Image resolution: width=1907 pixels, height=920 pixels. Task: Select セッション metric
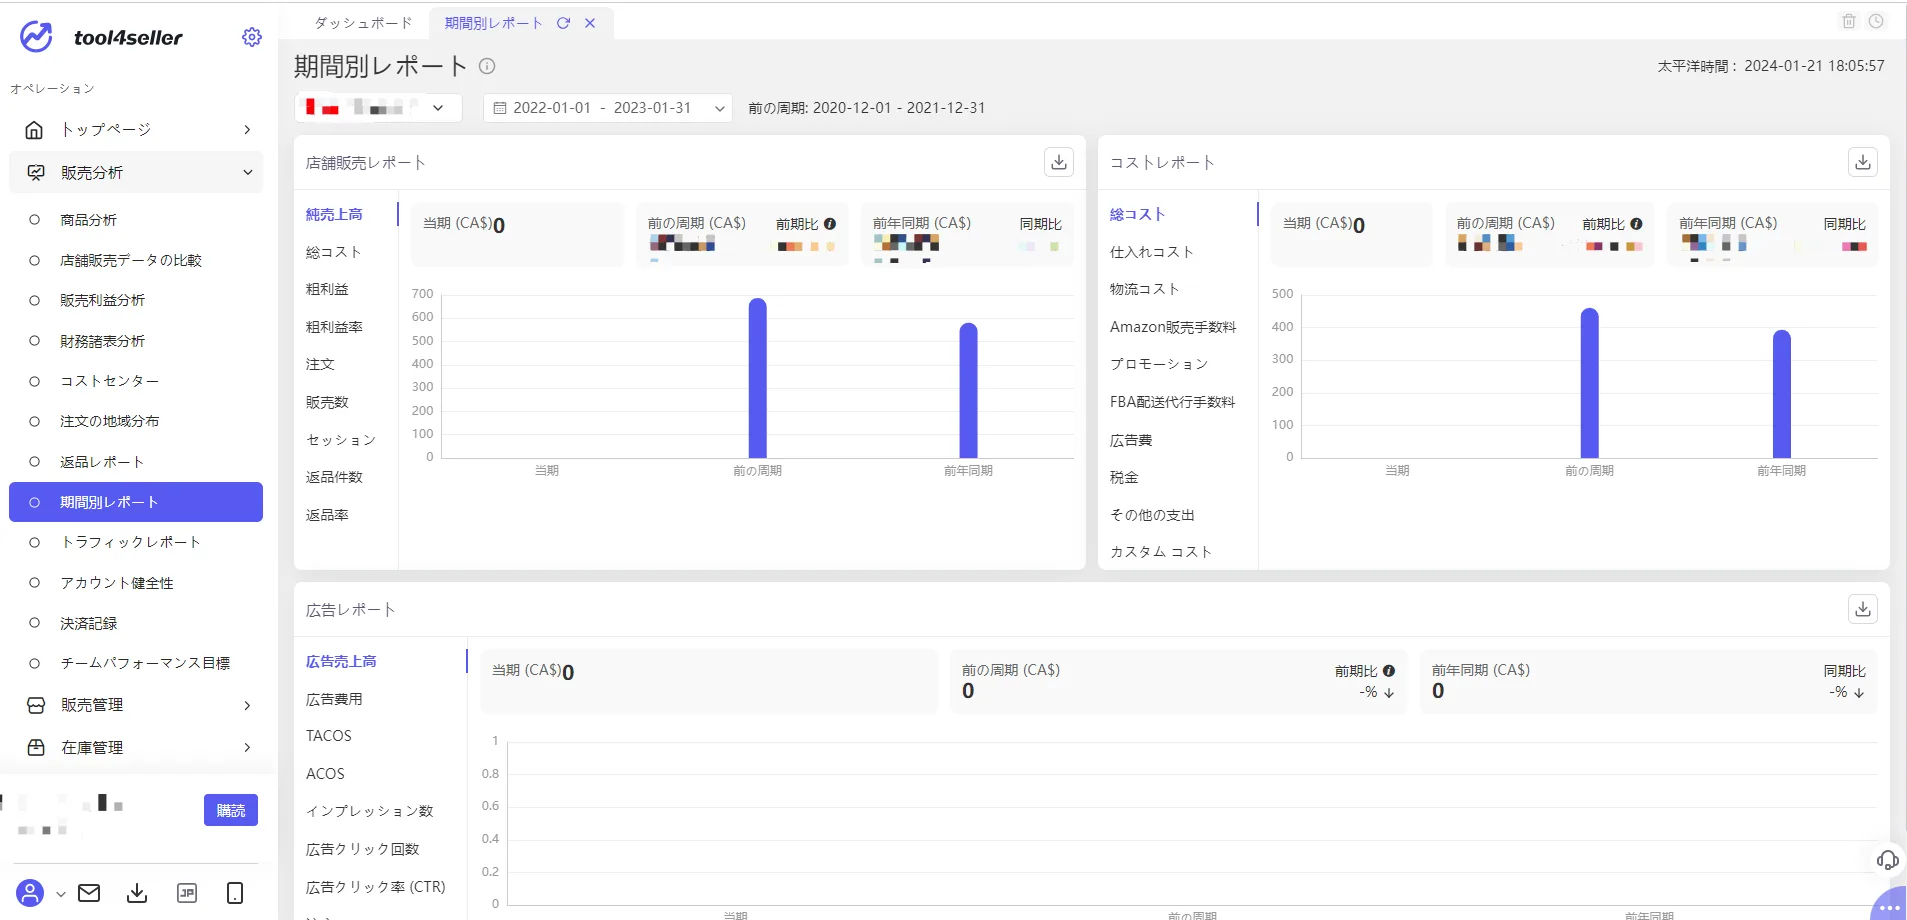click(341, 440)
